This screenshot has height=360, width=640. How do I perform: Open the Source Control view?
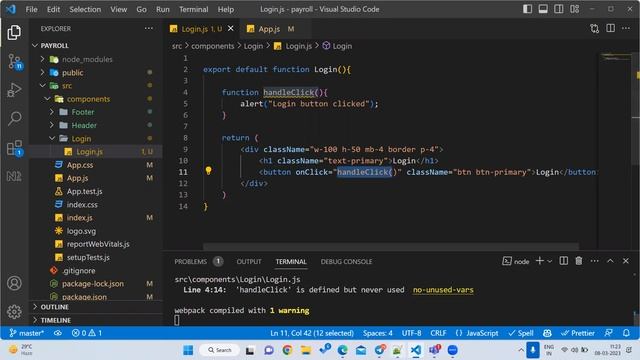(x=15, y=62)
